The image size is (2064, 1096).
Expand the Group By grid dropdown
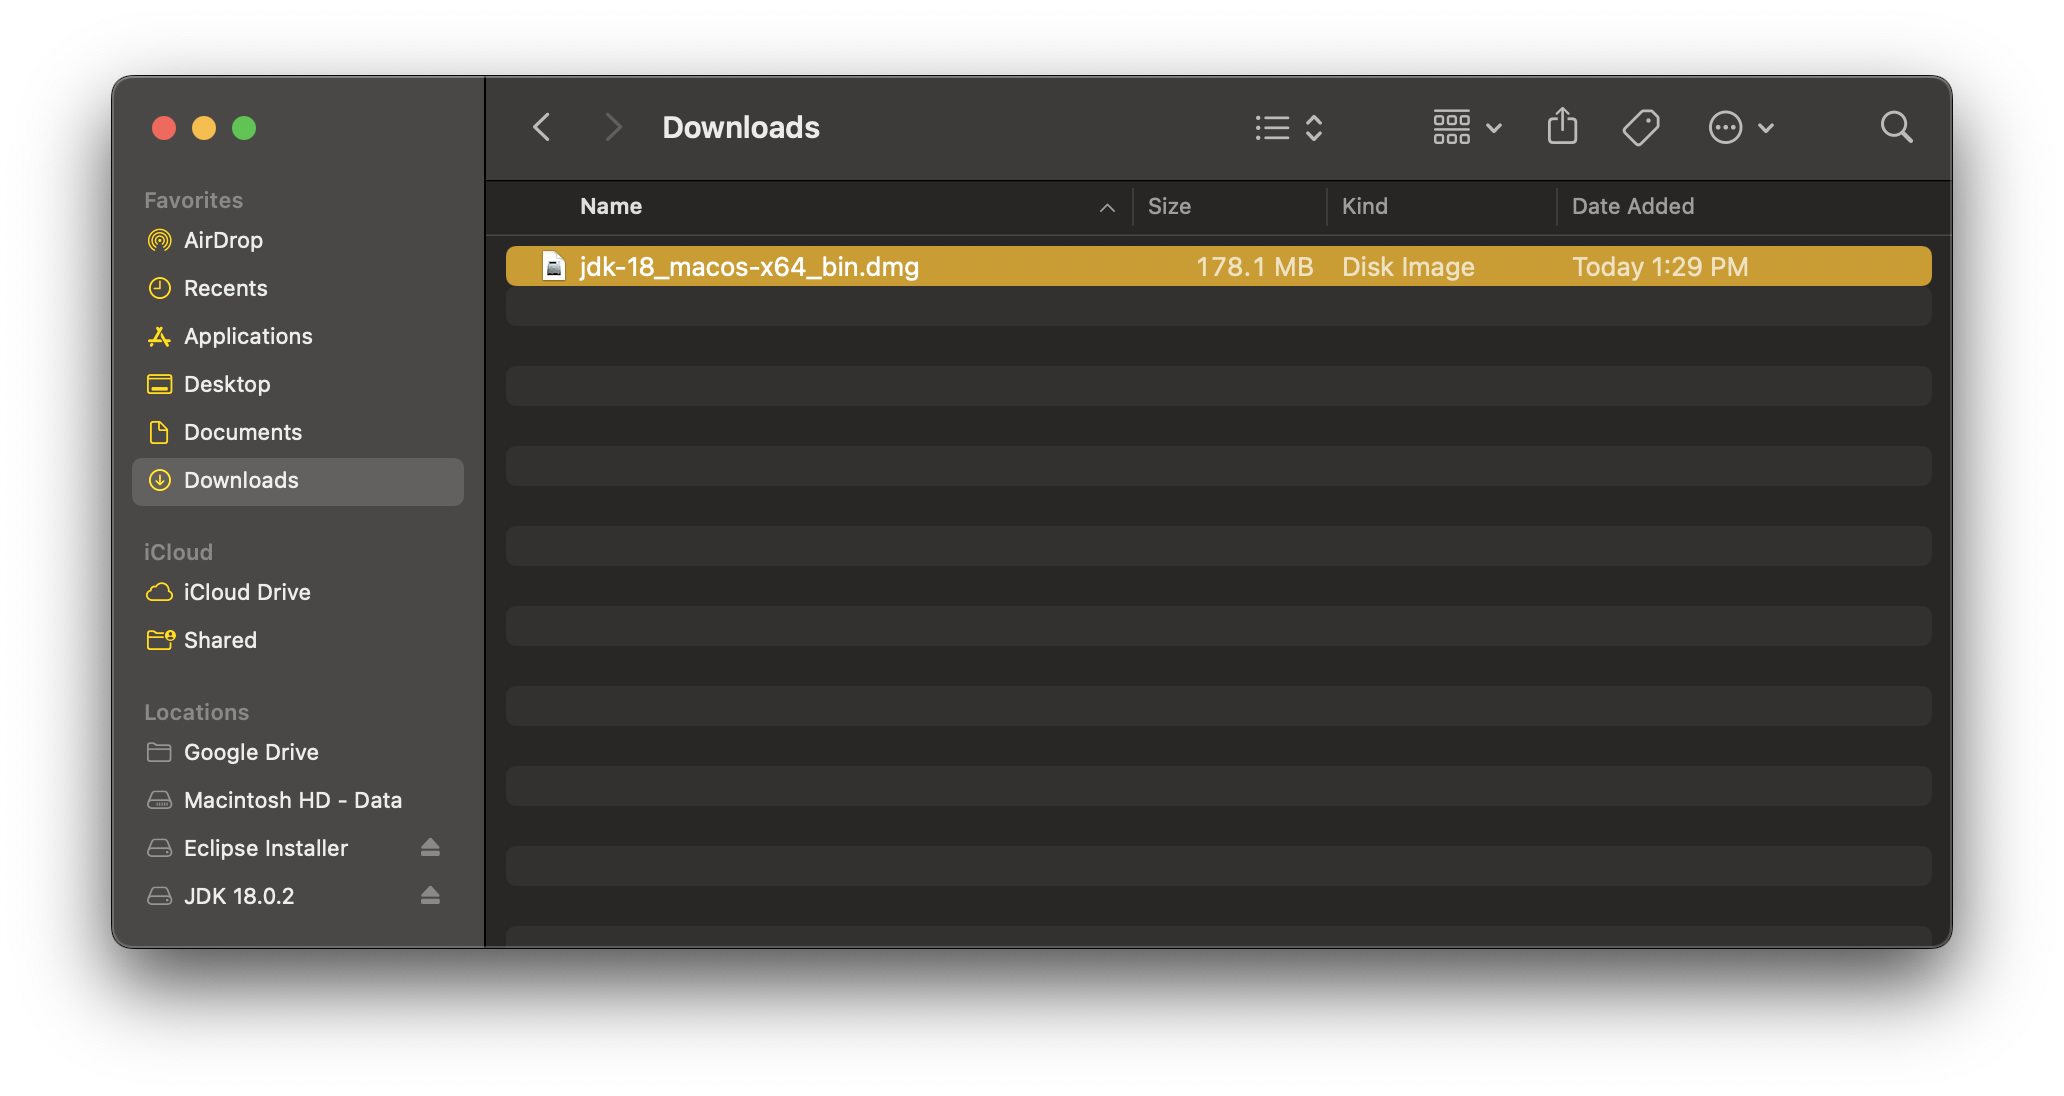(x=1466, y=127)
